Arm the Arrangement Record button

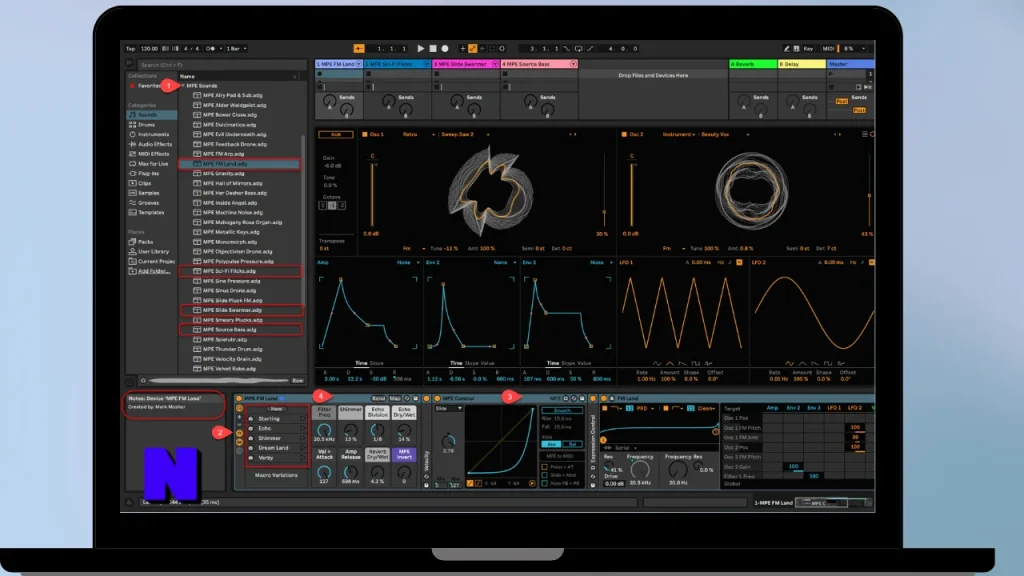(x=445, y=48)
